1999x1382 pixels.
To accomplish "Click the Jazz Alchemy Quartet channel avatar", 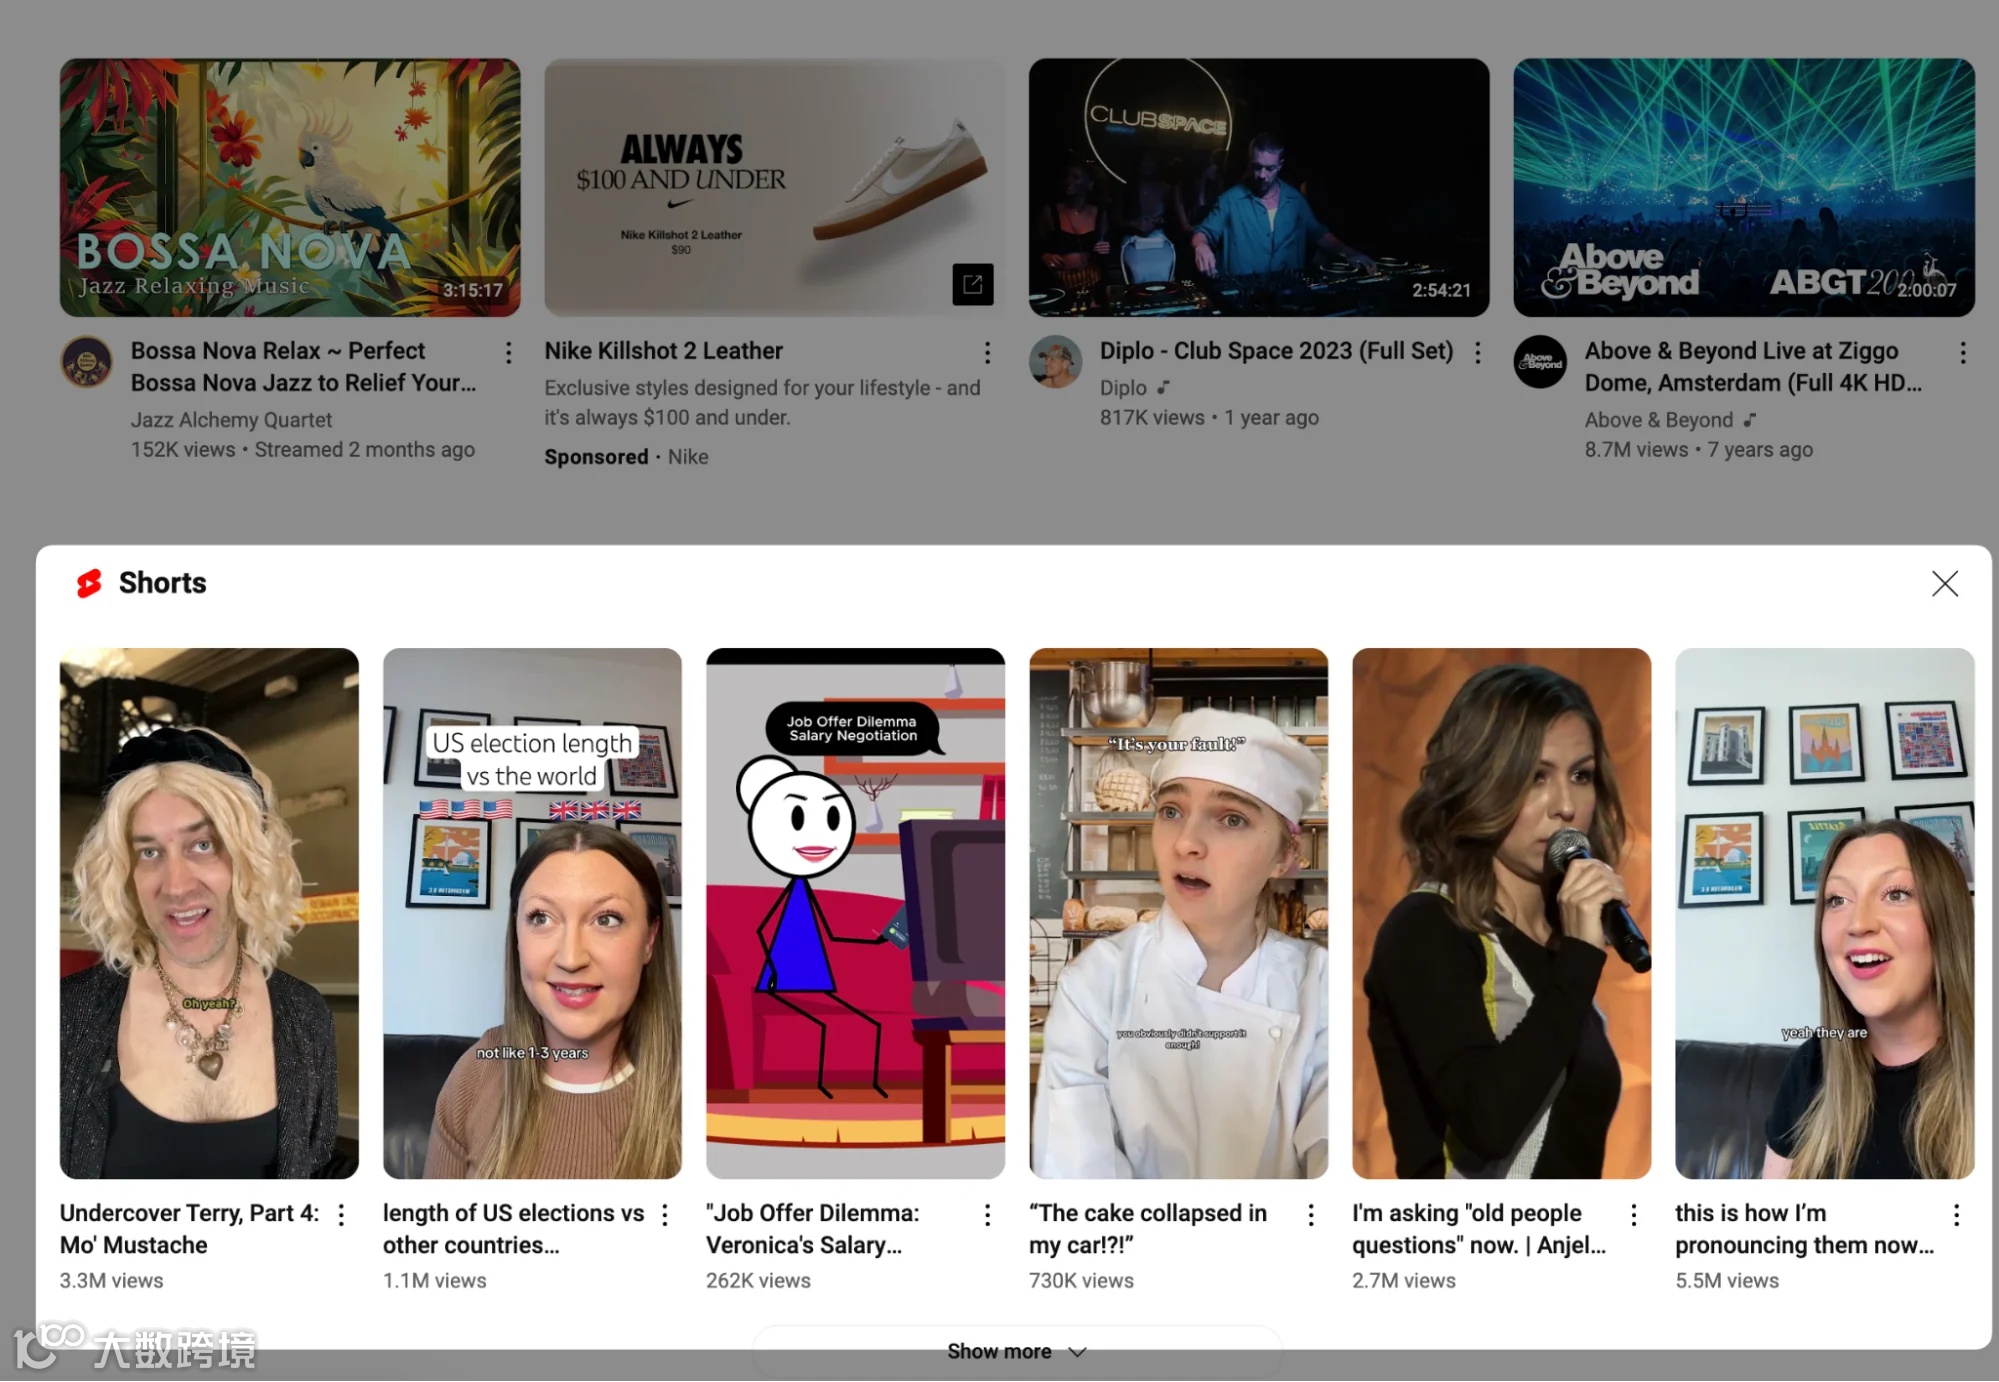I will (87, 361).
